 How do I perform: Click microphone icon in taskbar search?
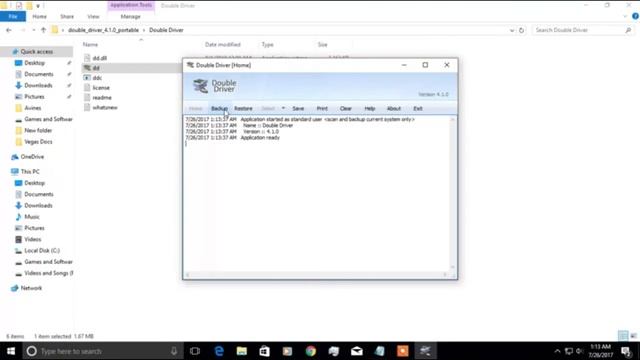pos(174,351)
